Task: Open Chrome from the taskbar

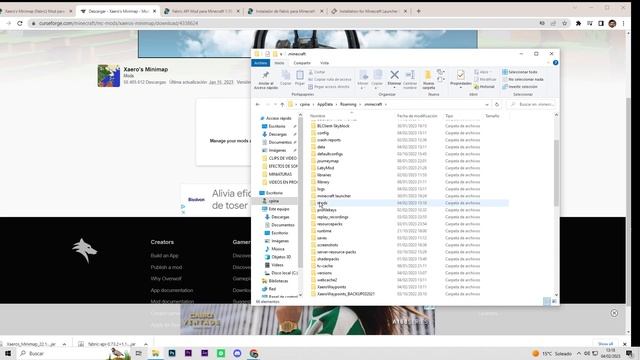Action: pos(254,353)
